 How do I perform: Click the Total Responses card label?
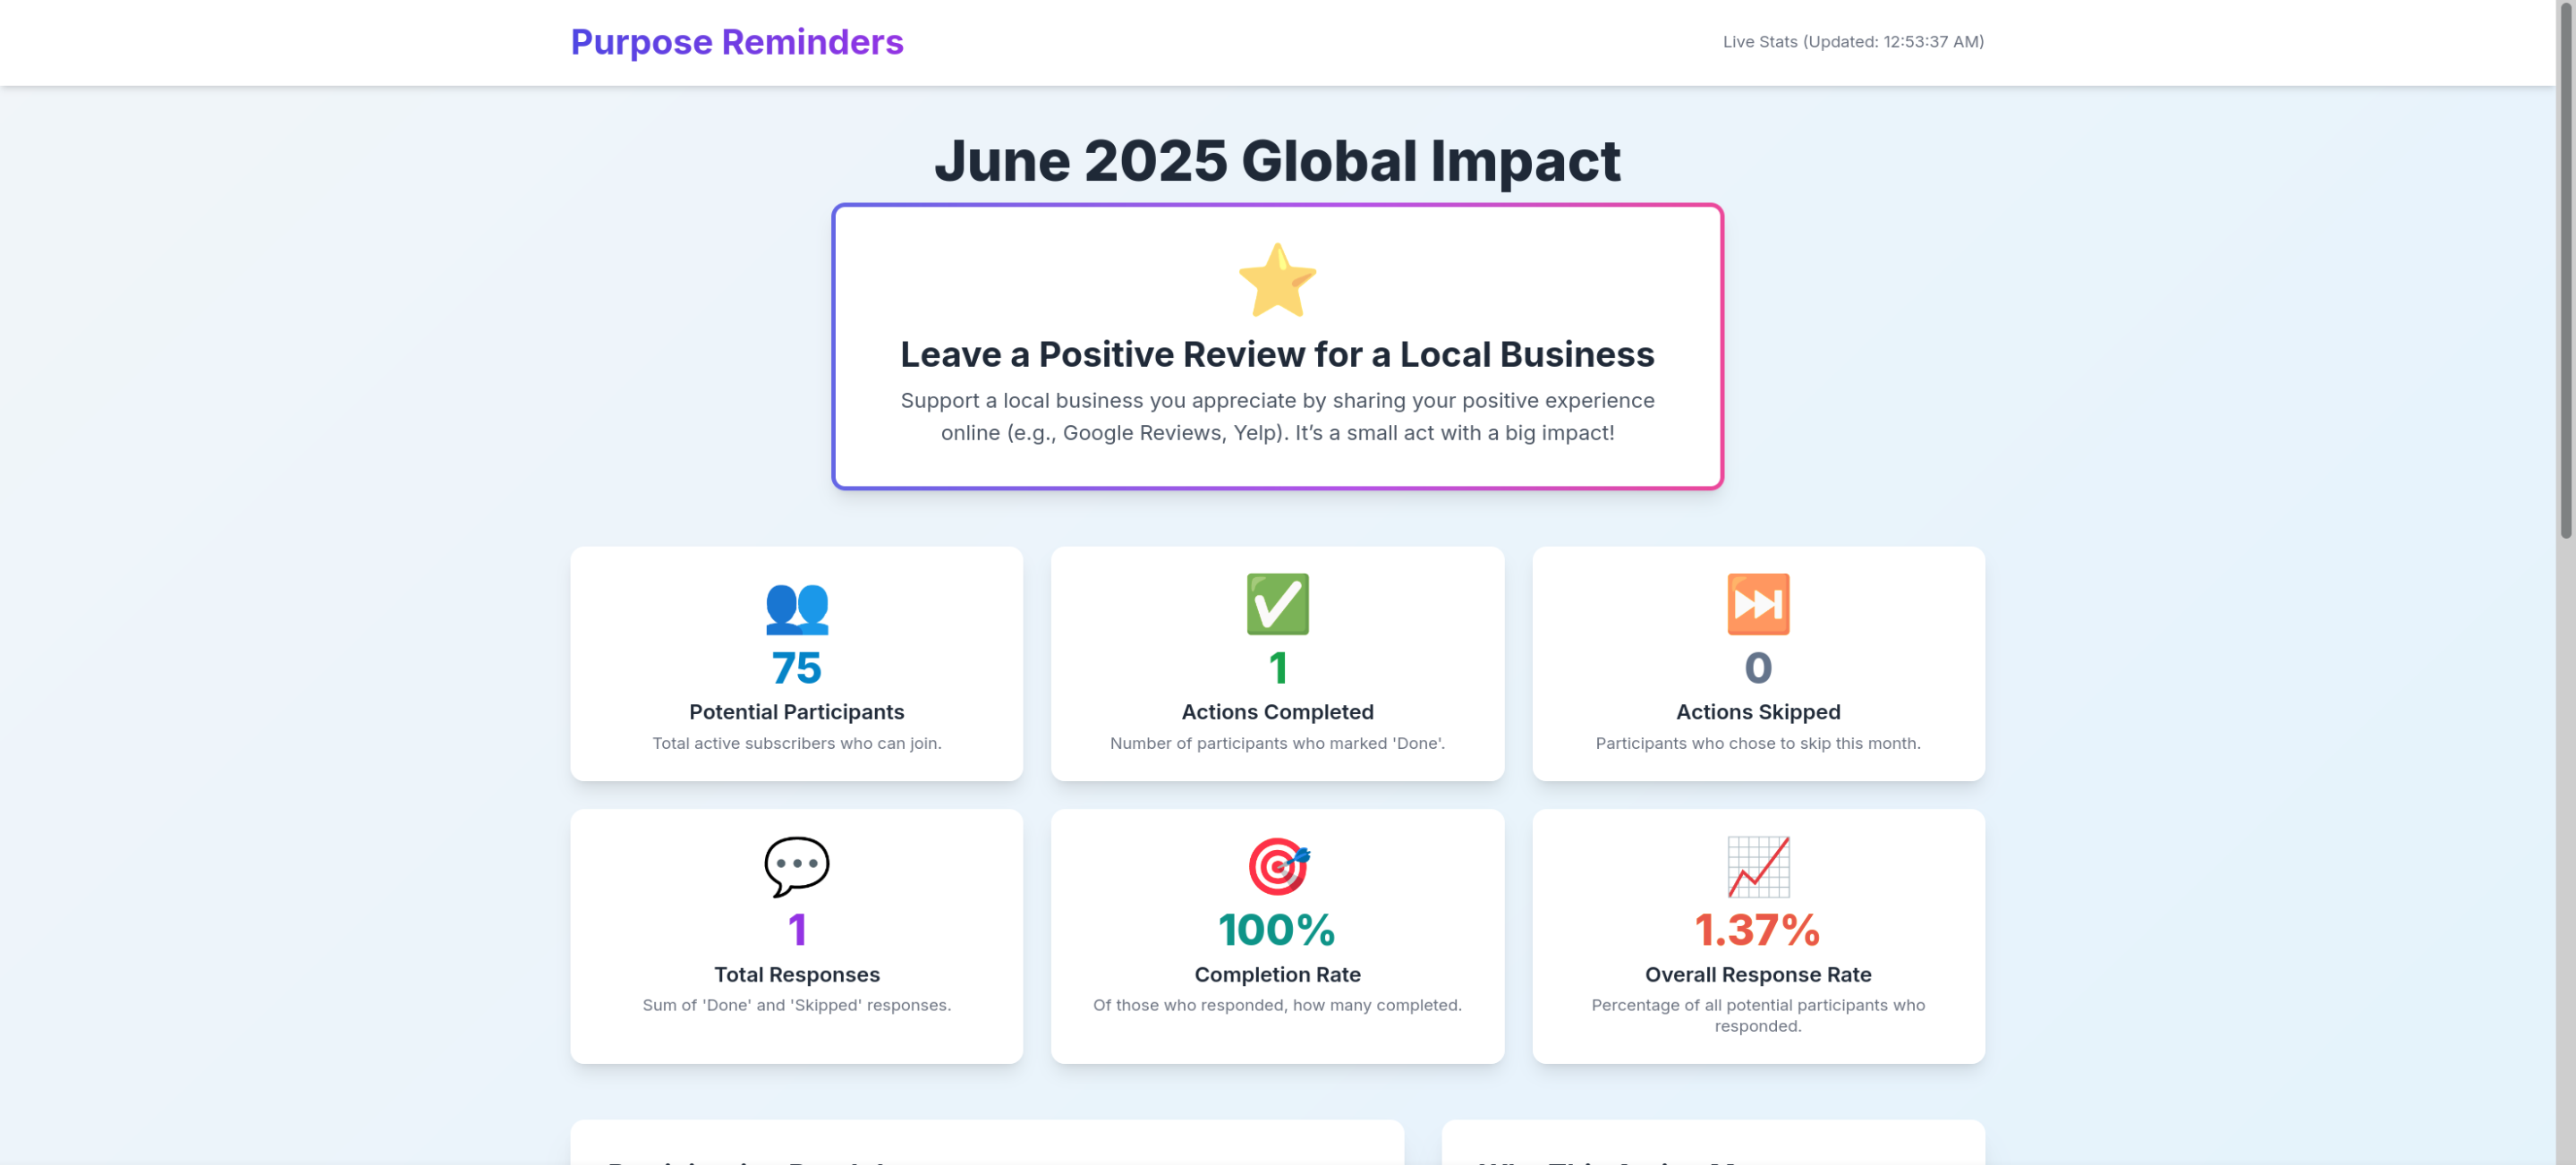pos(796,974)
